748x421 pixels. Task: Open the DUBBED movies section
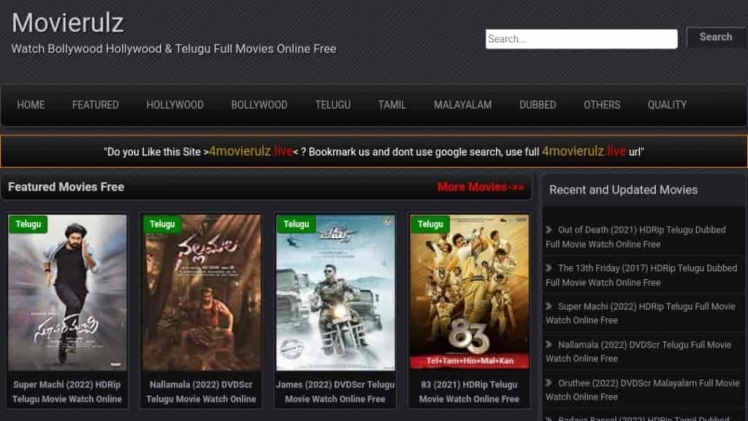click(538, 105)
